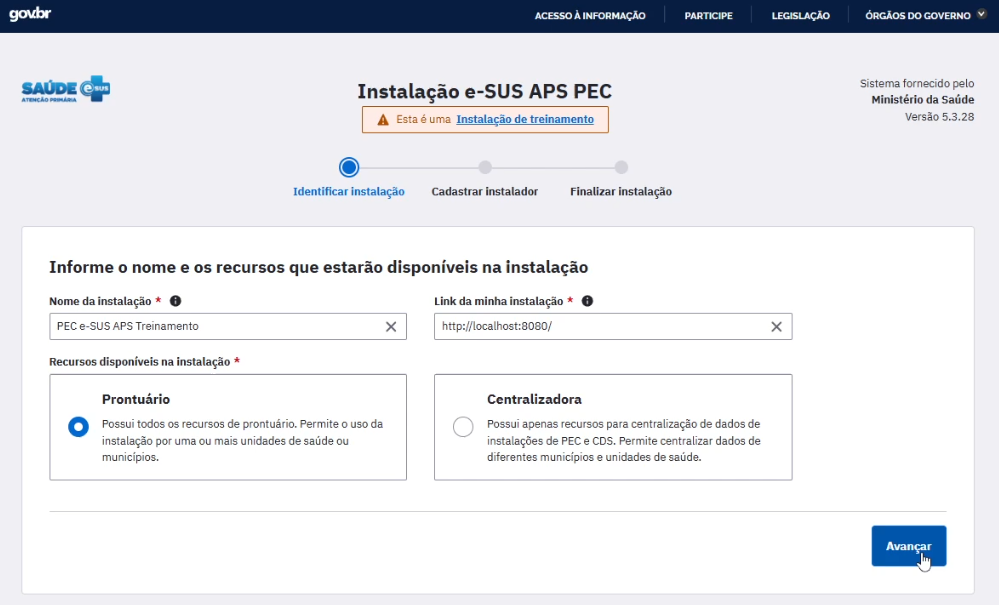Open the Instalação de treinamento link
Screen dimensions: 999x605
pyautogui.click(x=525, y=119)
